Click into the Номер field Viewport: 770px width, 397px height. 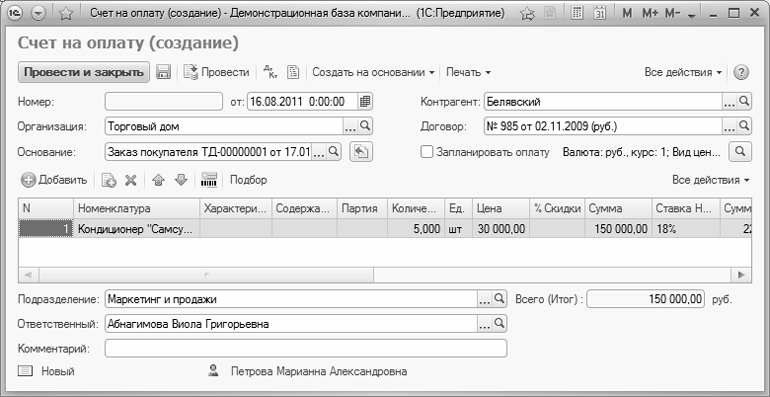point(164,102)
